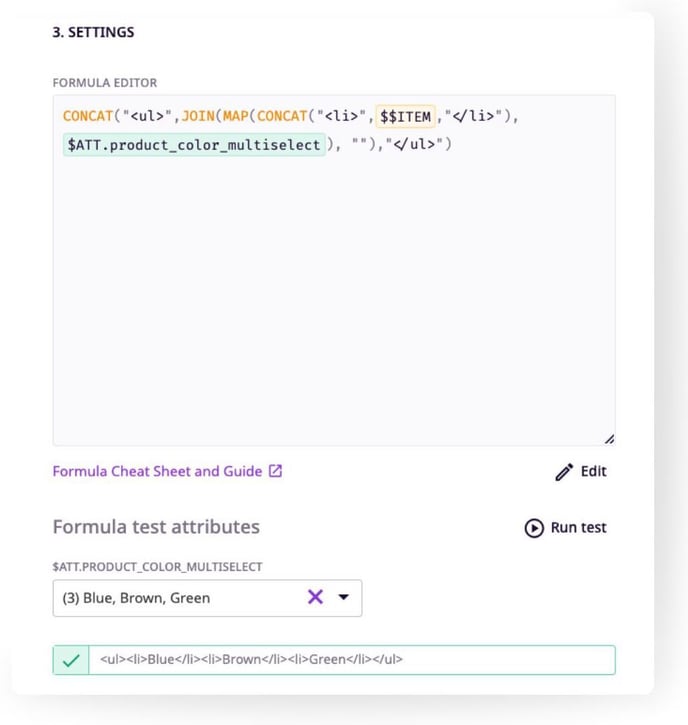688x725 pixels.
Task: Click the formula editor resize handle
Action: tap(609, 438)
